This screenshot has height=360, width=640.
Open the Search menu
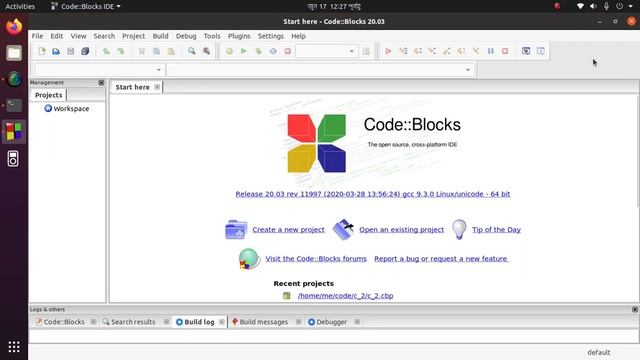point(104,36)
